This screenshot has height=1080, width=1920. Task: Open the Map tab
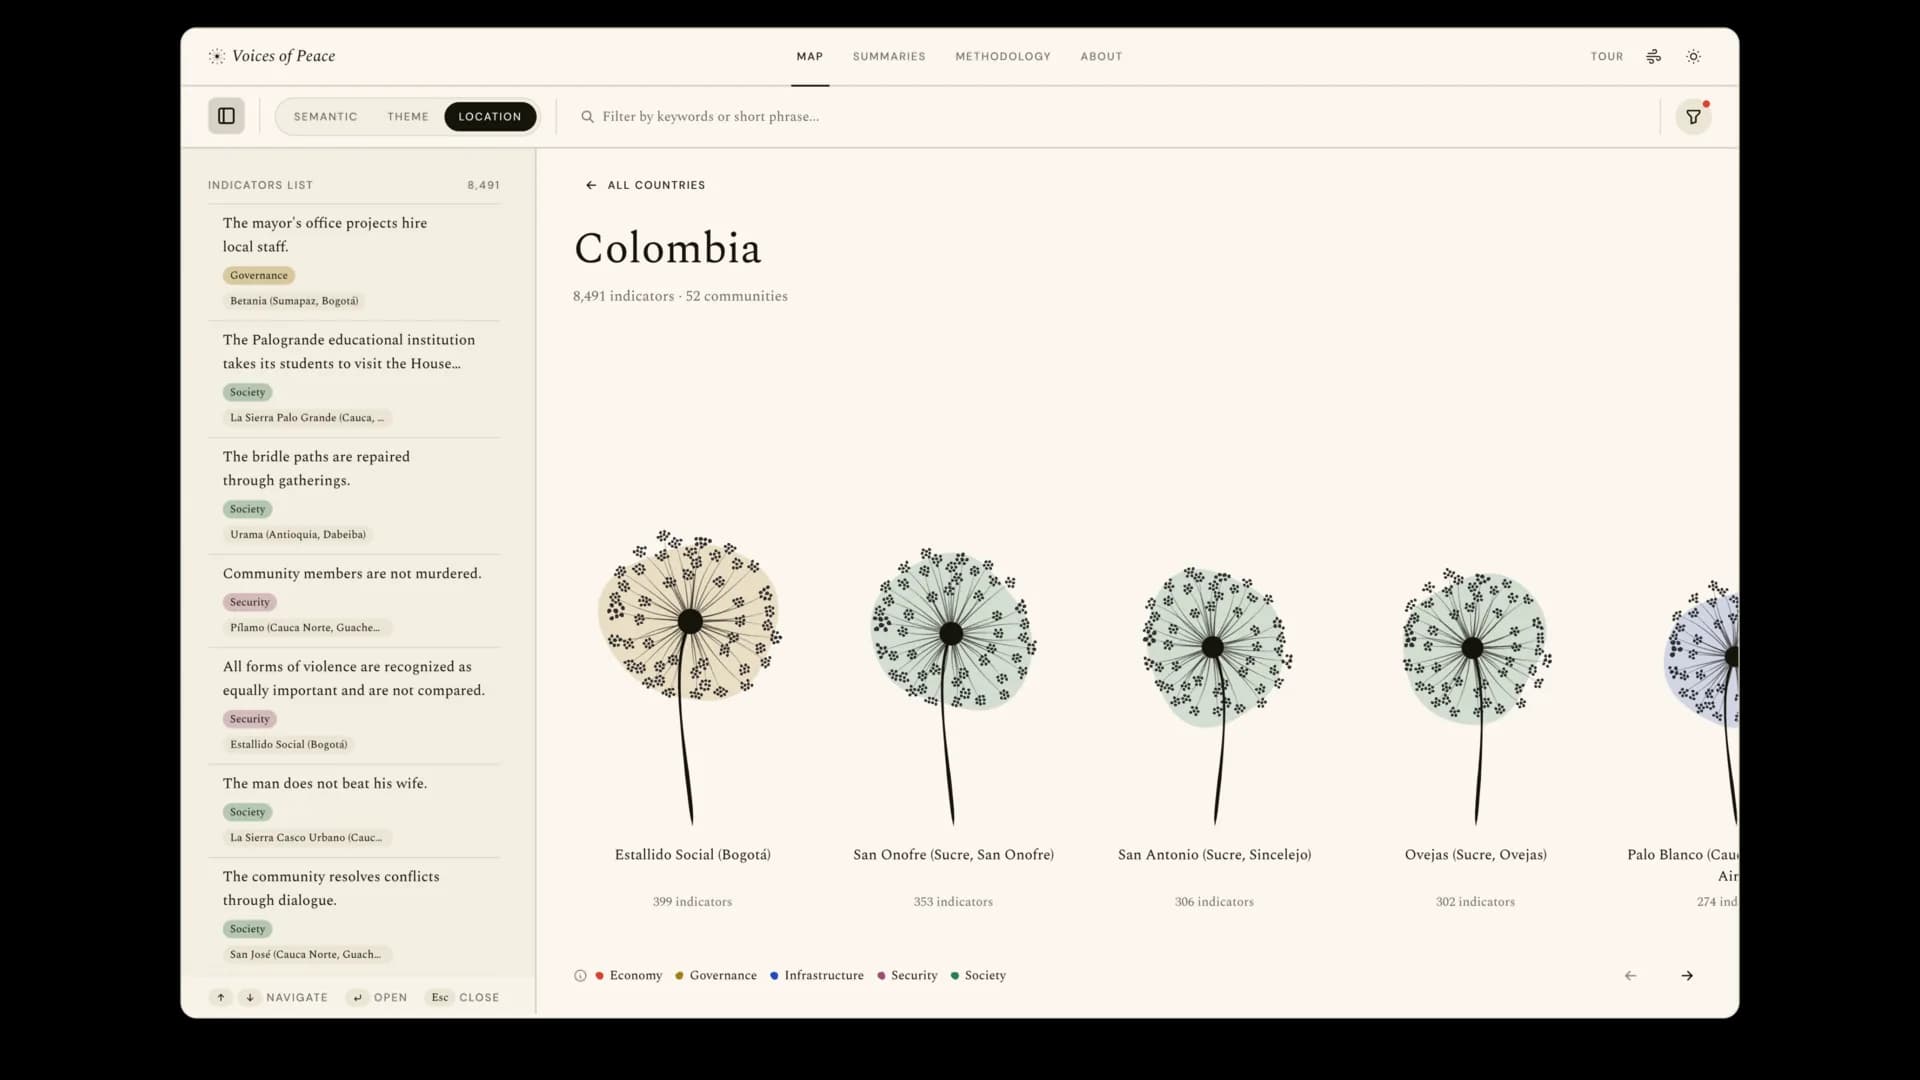pyautogui.click(x=810, y=57)
